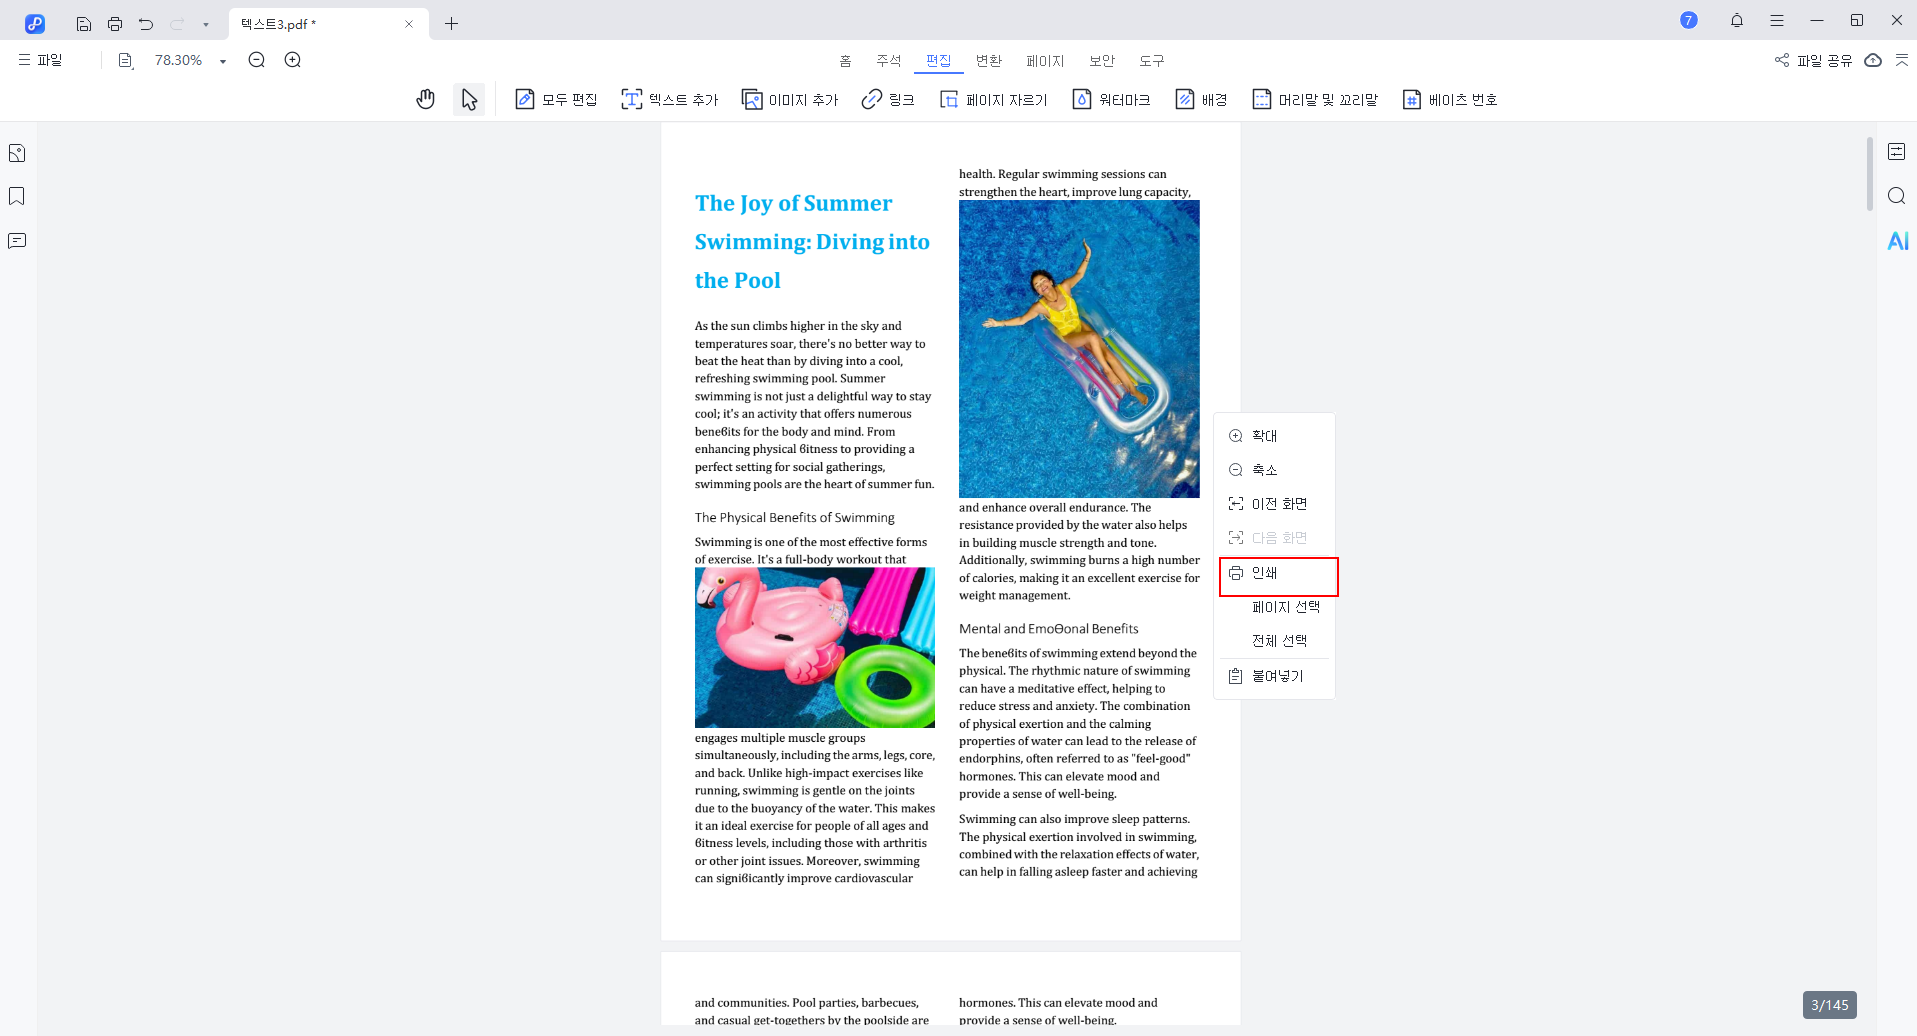
Task: Click the blue number 7 badge
Action: (1689, 20)
